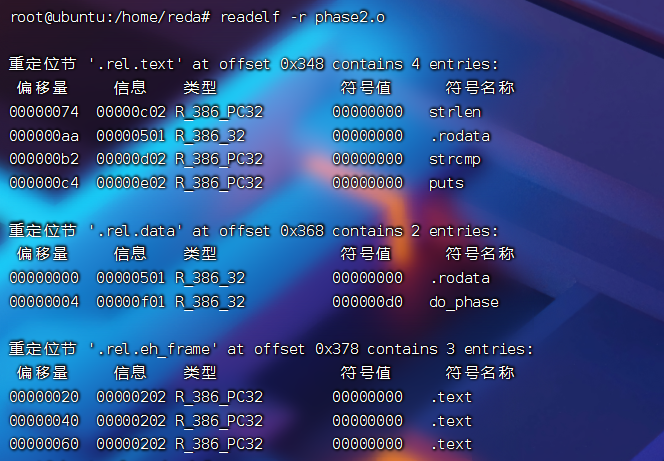Screen dimensions: 664x461
Task: Click .rodata in the .rel.text table
Action: [460, 136]
